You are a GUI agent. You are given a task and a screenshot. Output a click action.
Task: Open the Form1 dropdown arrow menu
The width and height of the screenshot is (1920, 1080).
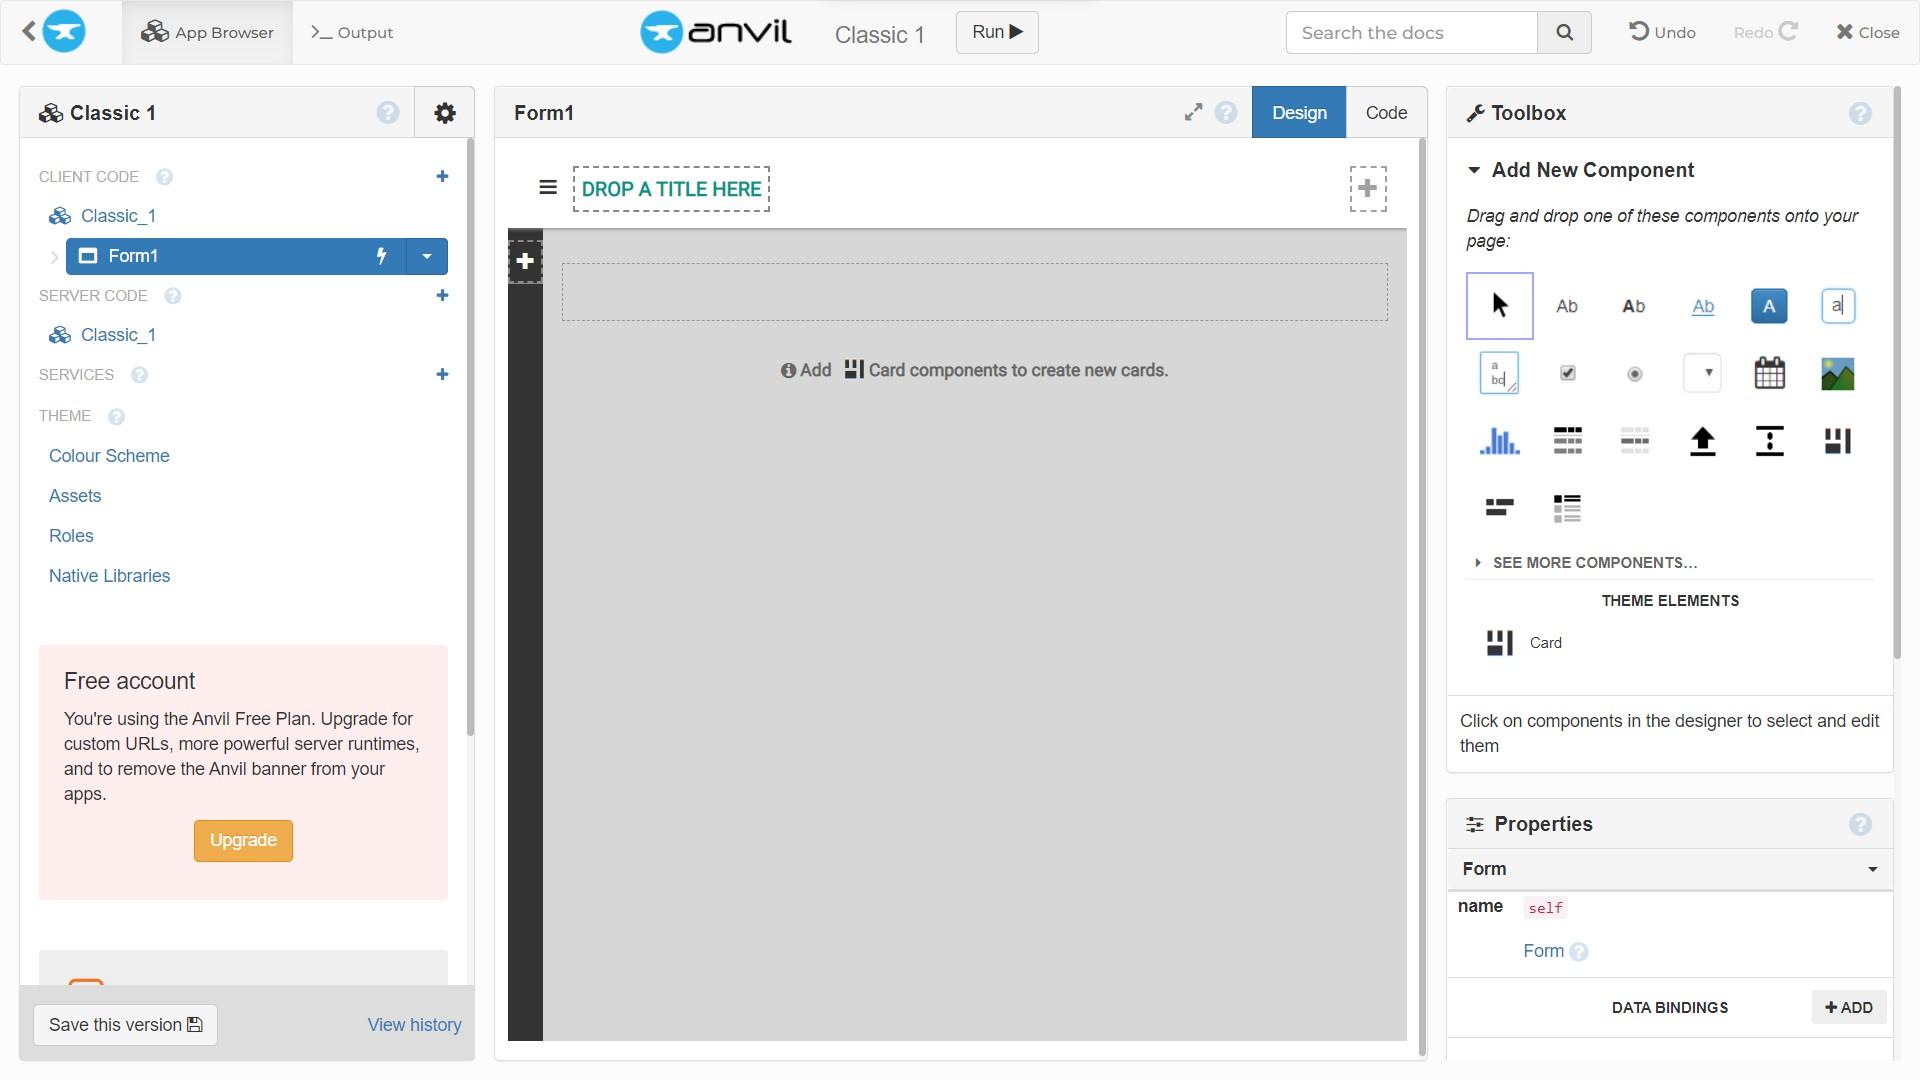pyautogui.click(x=427, y=256)
